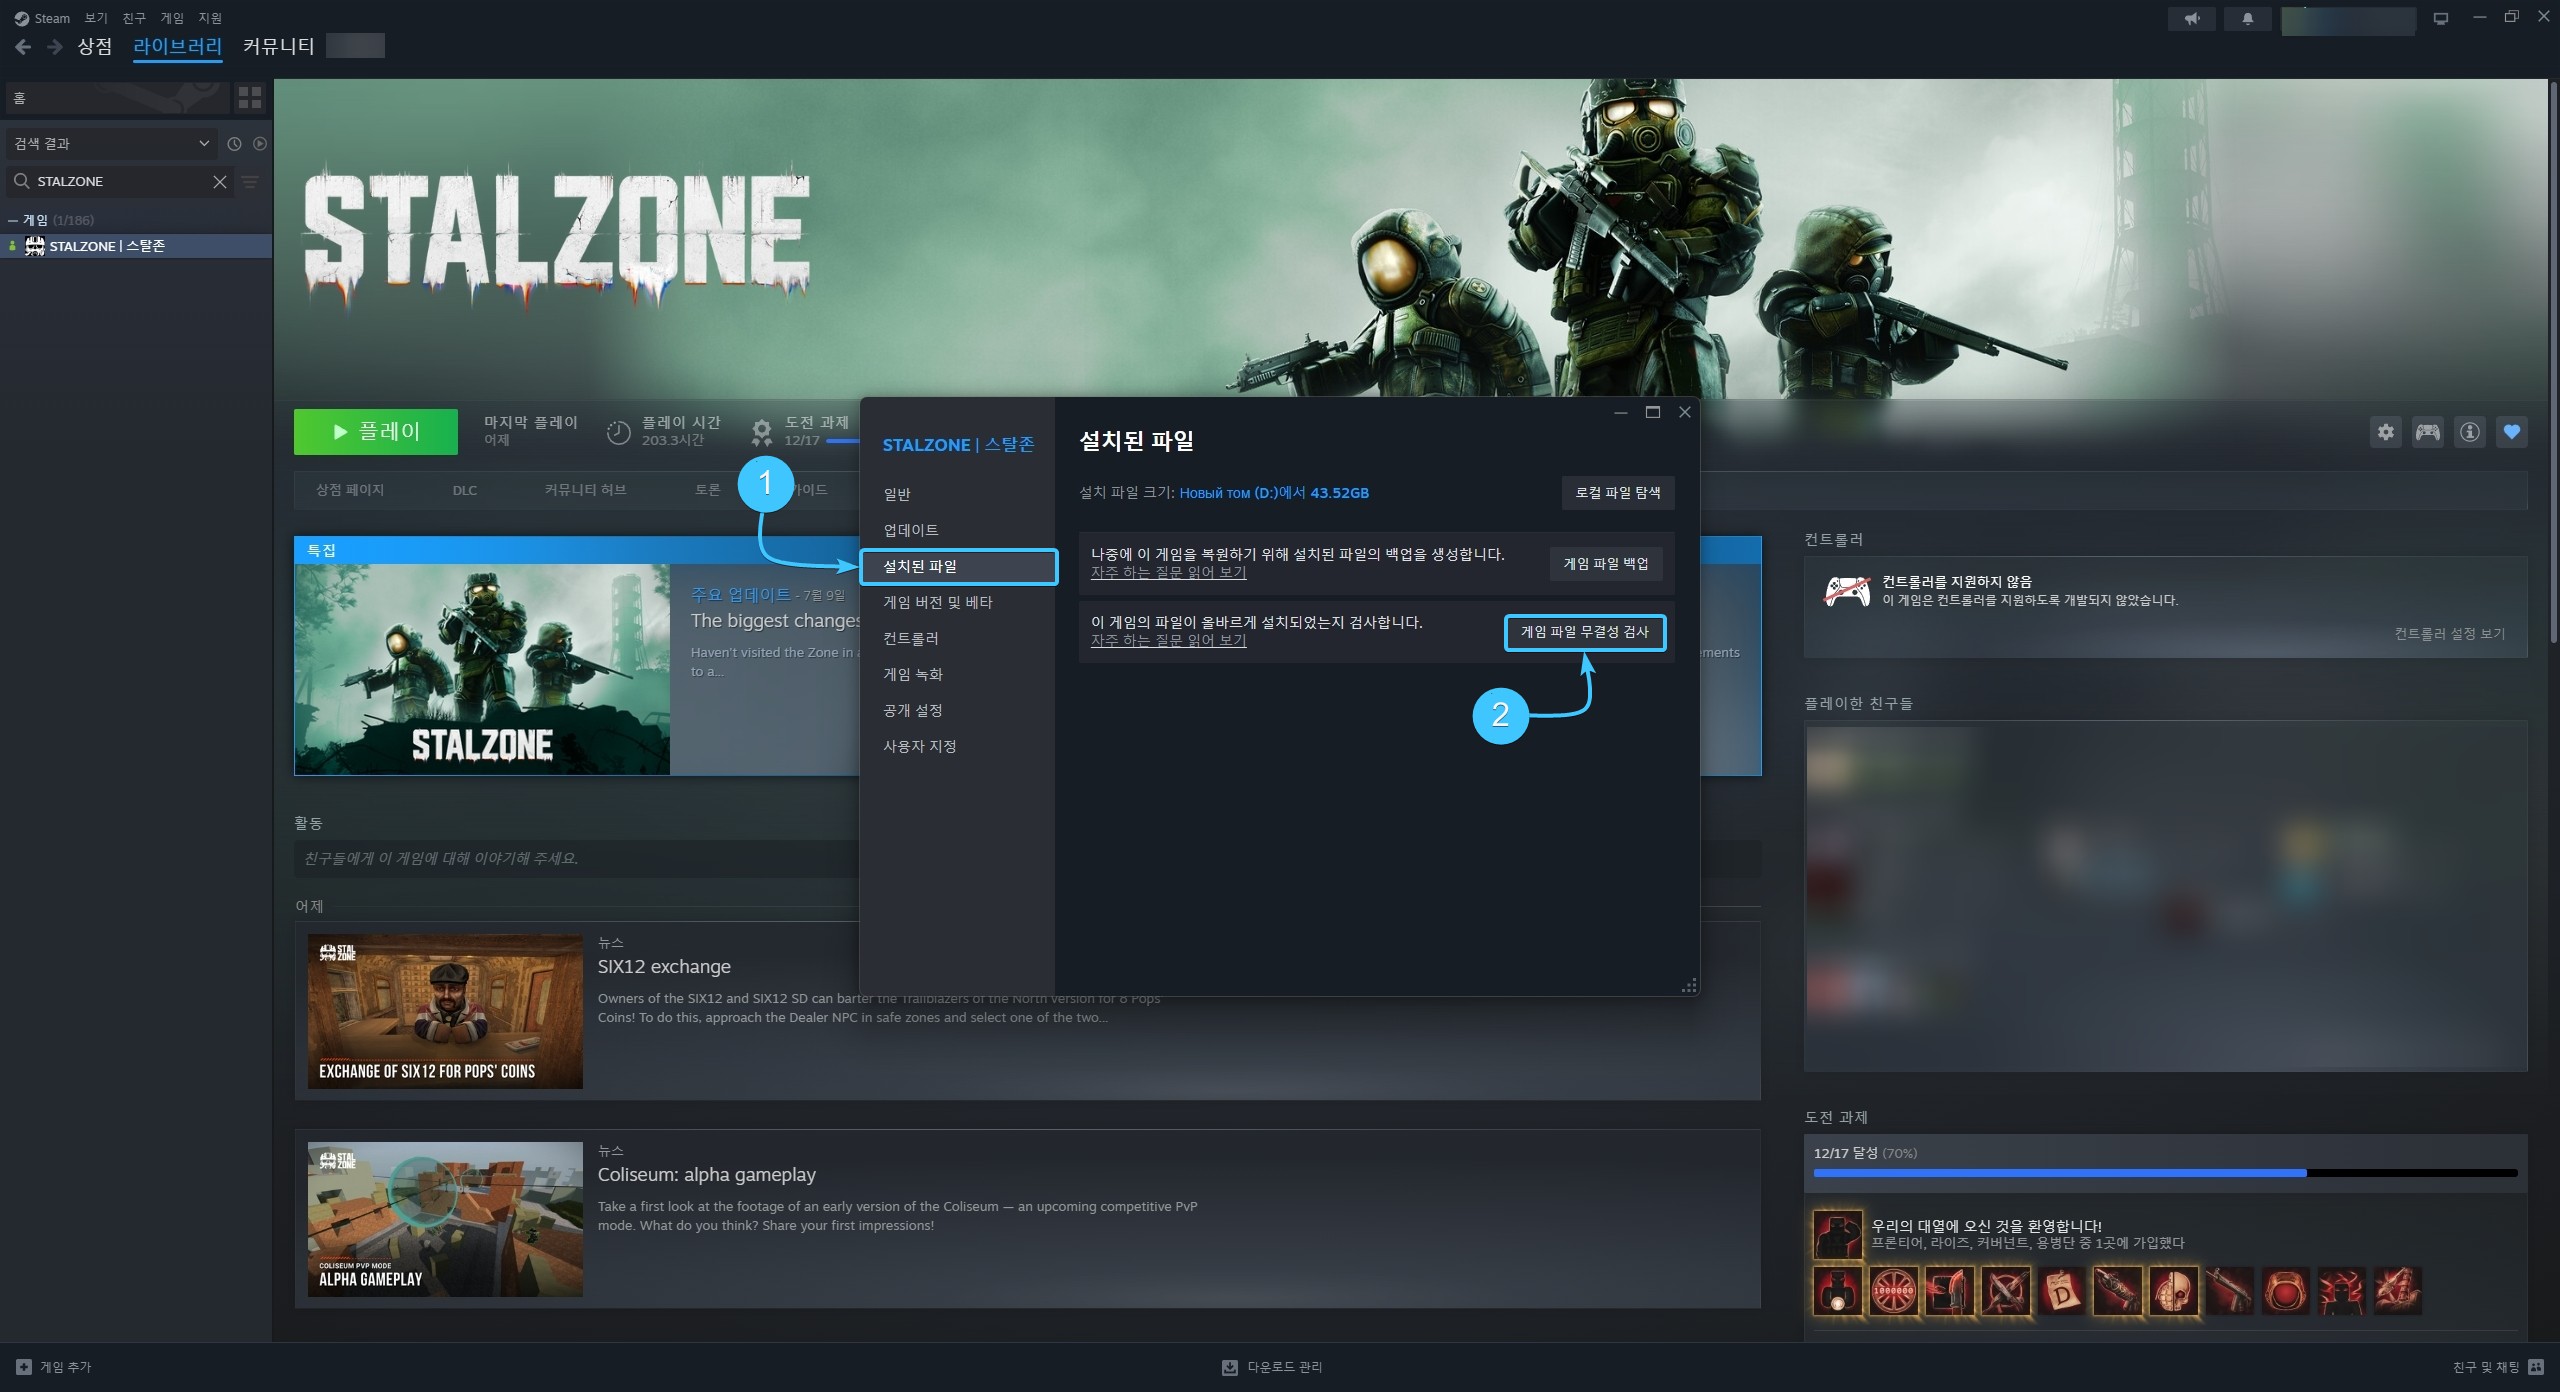Open the FAQ link under the integrity check description
The image size is (2560, 1392).
tap(1168, 641)
